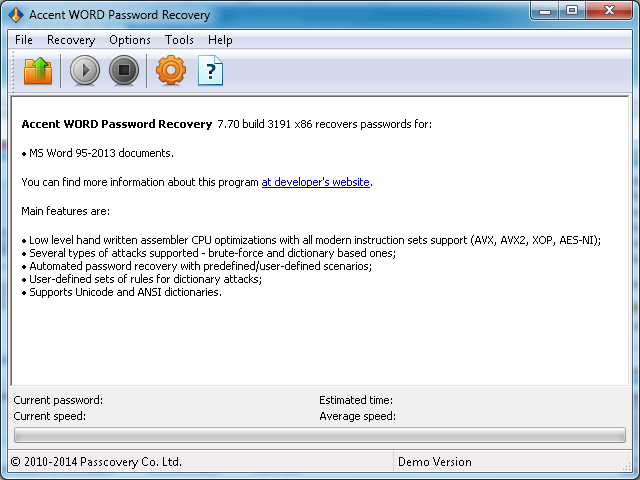Open the Options menu
The image size is (640, 480).
(130, 40)
